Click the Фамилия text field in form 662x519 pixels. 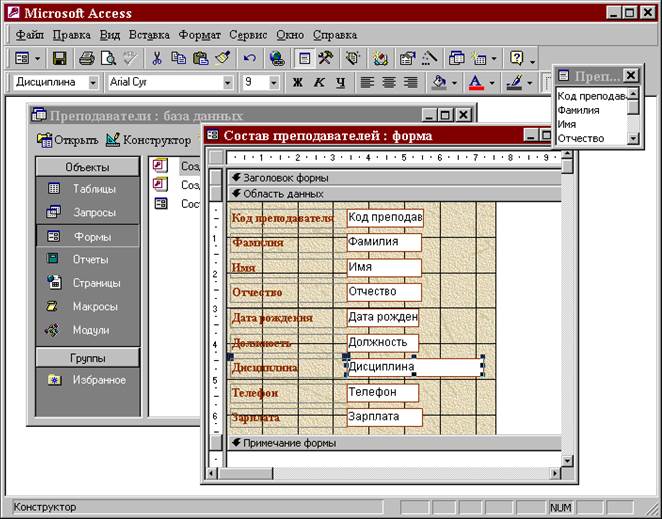point(384,242)
